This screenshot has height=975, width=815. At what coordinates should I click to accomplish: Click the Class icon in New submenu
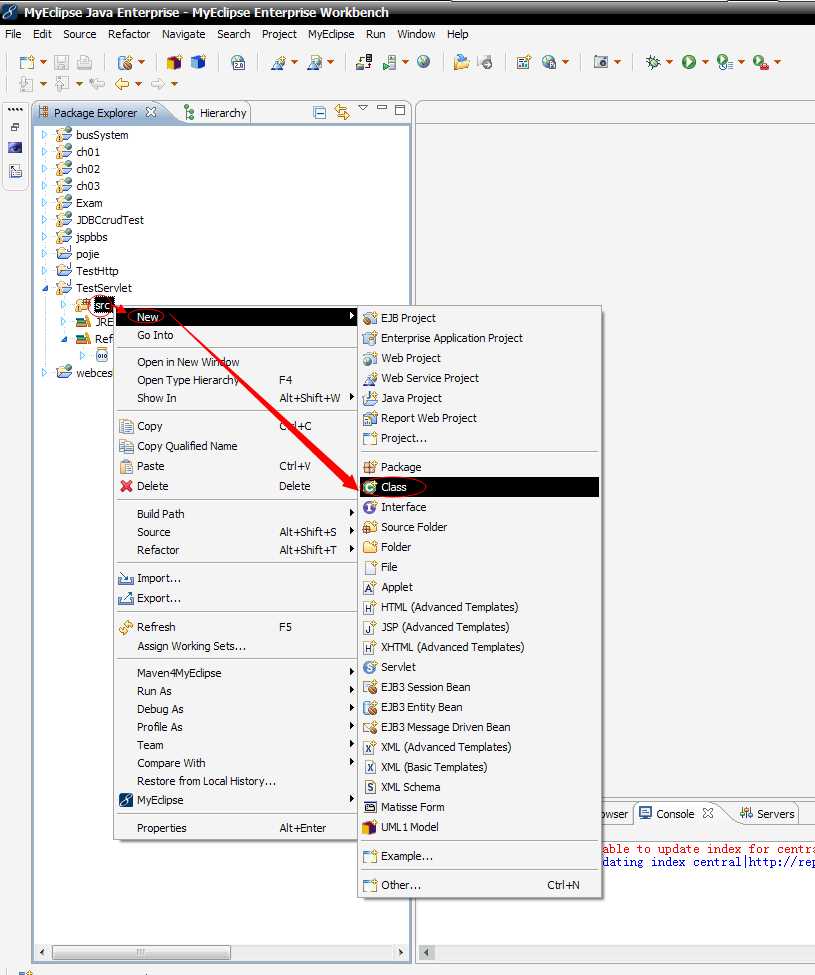click(370, 487)
